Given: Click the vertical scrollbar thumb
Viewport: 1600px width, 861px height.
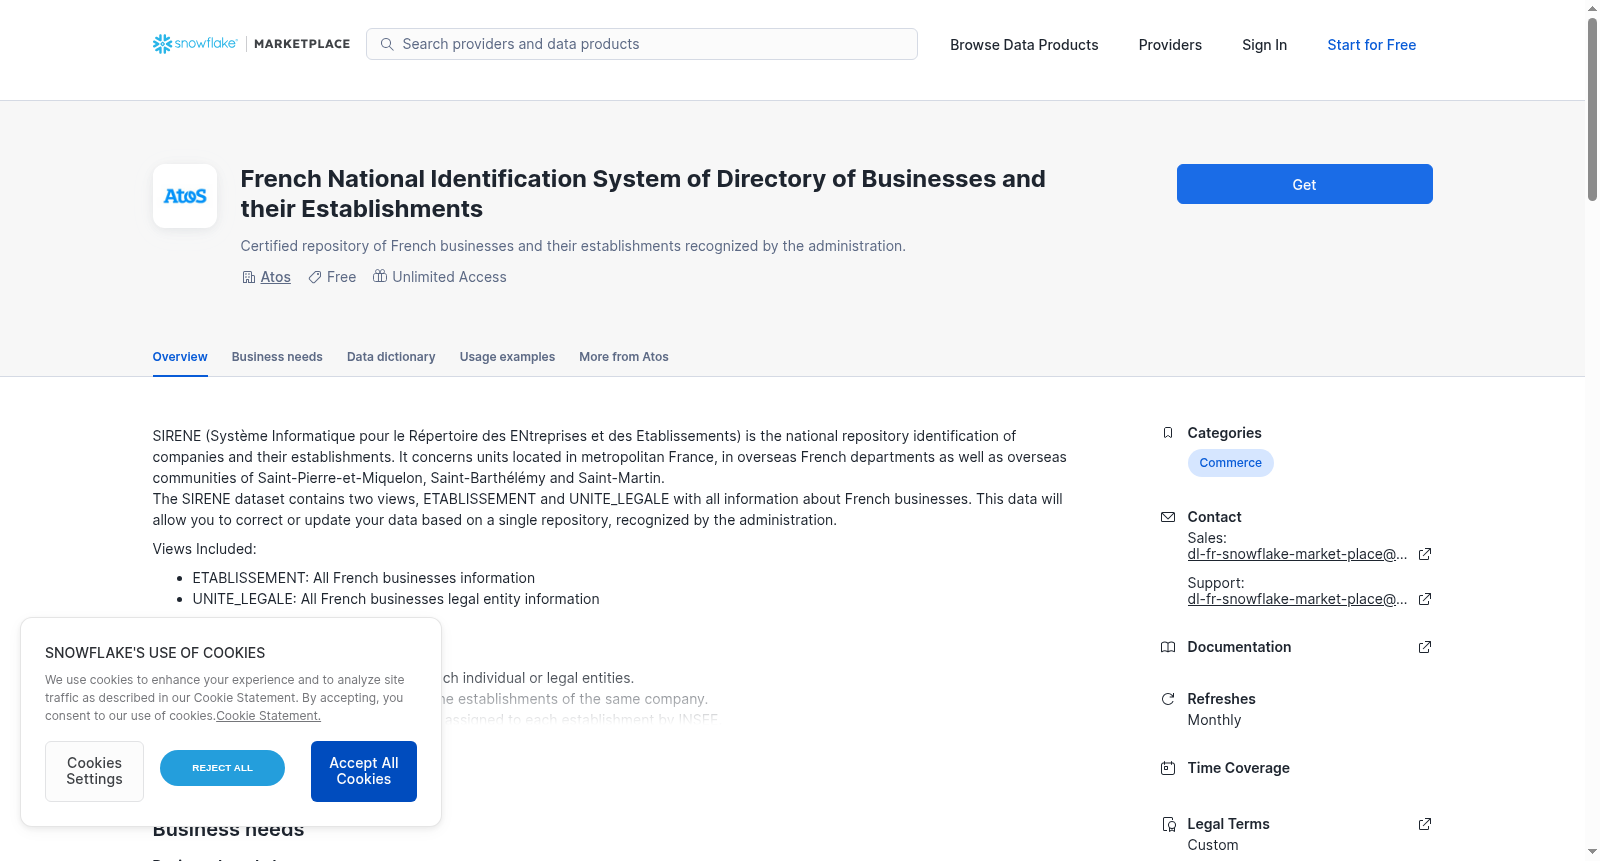Looking at the screenshot, I should (1592, 108).
